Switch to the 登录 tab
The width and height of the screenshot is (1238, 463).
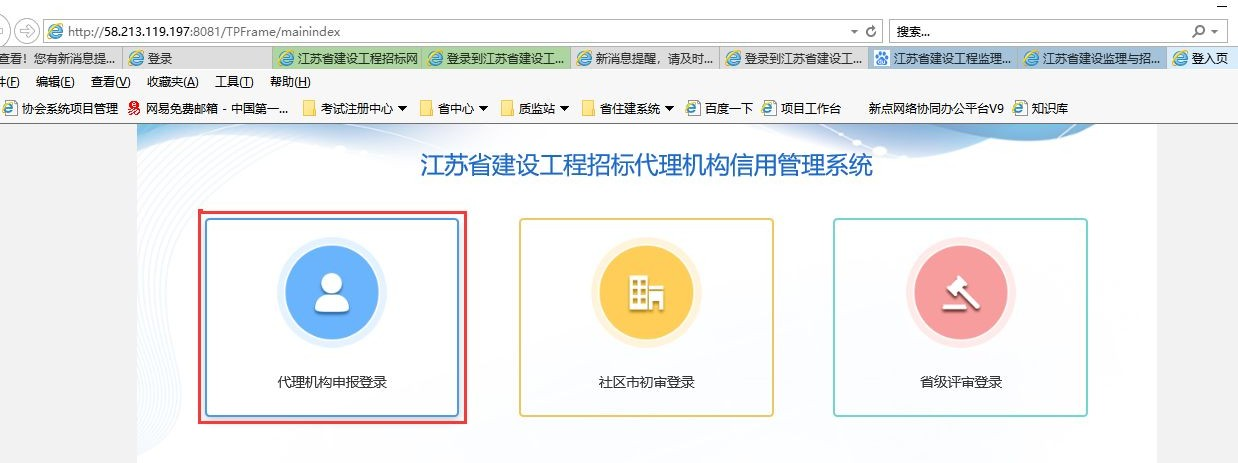(x=199, y=59)
